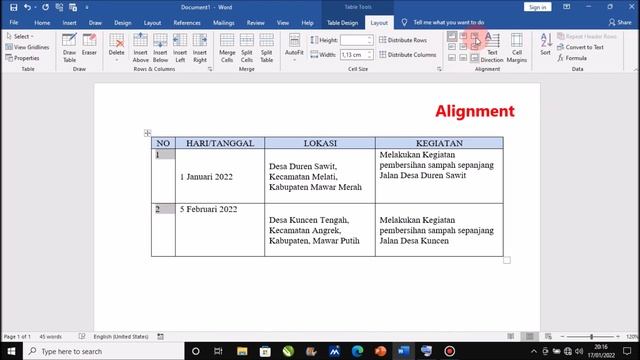Activate the table Eraser tool
Screen dimensions: 640x360
[x=89, y=45]
